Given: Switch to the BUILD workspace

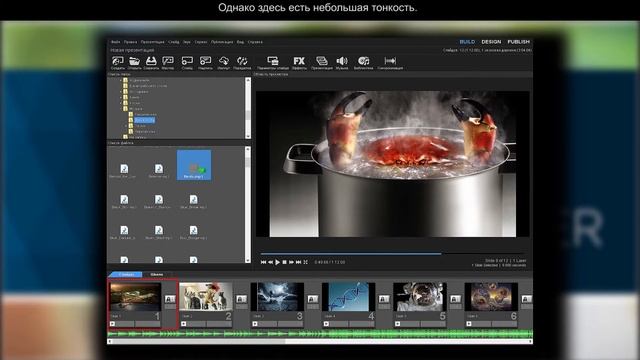Looking at the screenshot, I should point(467,42).
